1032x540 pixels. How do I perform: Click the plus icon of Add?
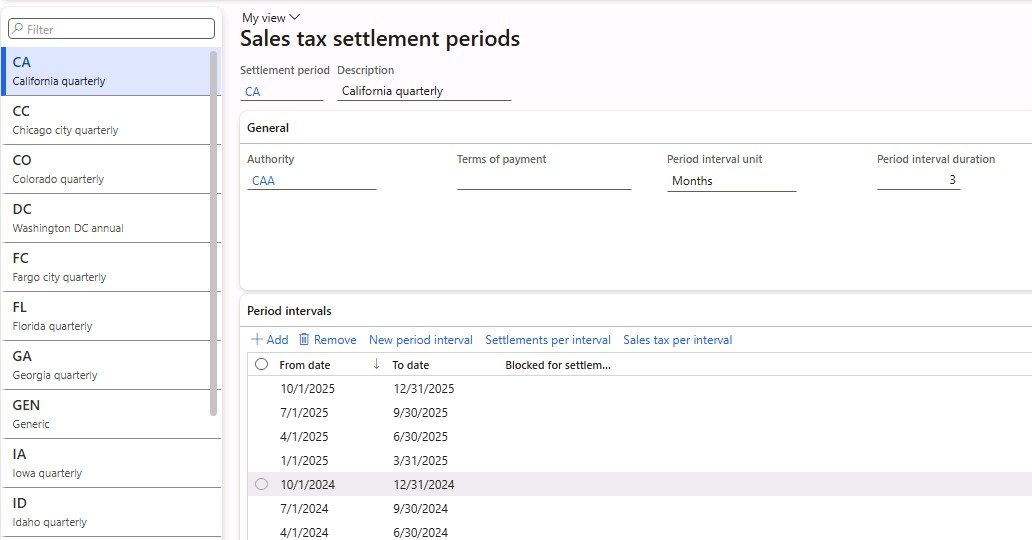(x=257, y=340)
